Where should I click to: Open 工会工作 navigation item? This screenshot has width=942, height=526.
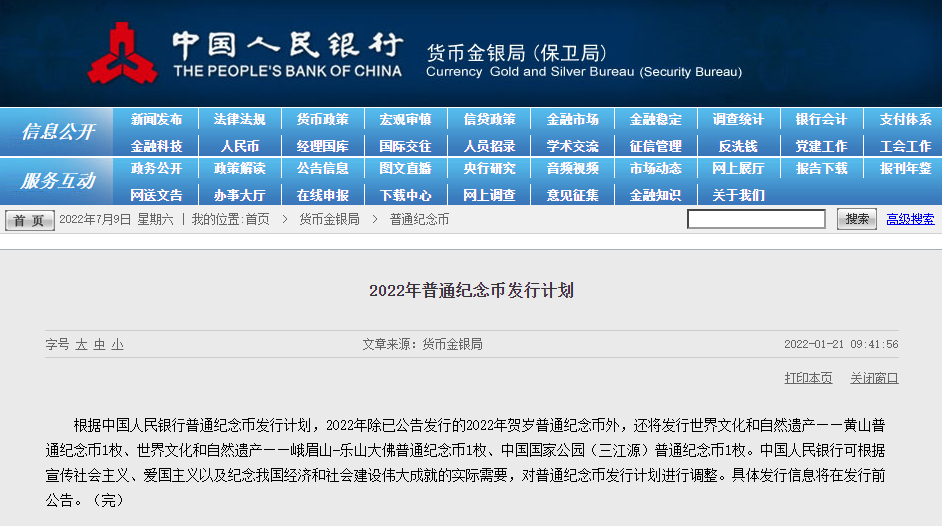[905, 146]
